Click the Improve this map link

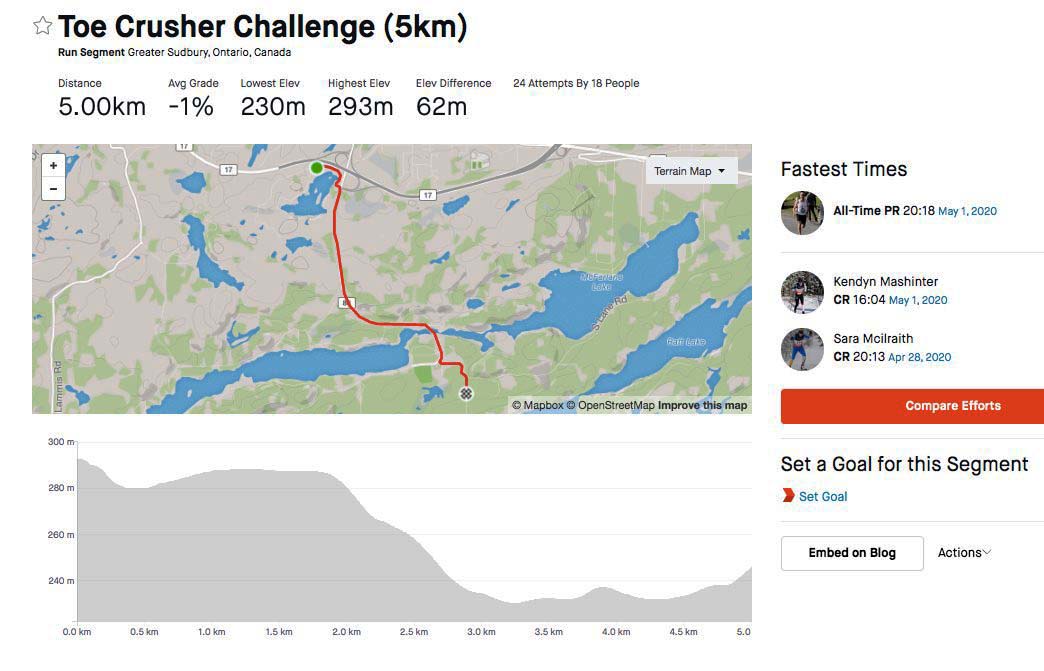(x=702, y=405)
